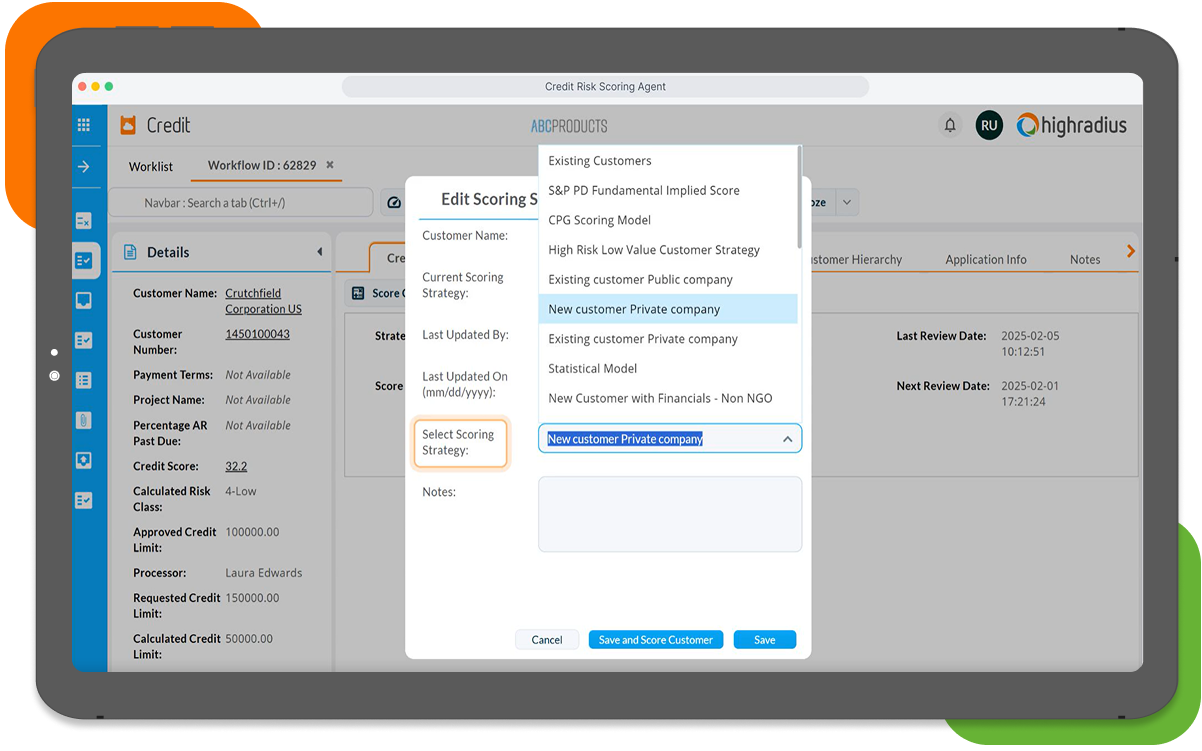Cancel the Edit Scoring Strategy dialog
The height and width of the screenshot is (751, 1202).
pos(547,639)
